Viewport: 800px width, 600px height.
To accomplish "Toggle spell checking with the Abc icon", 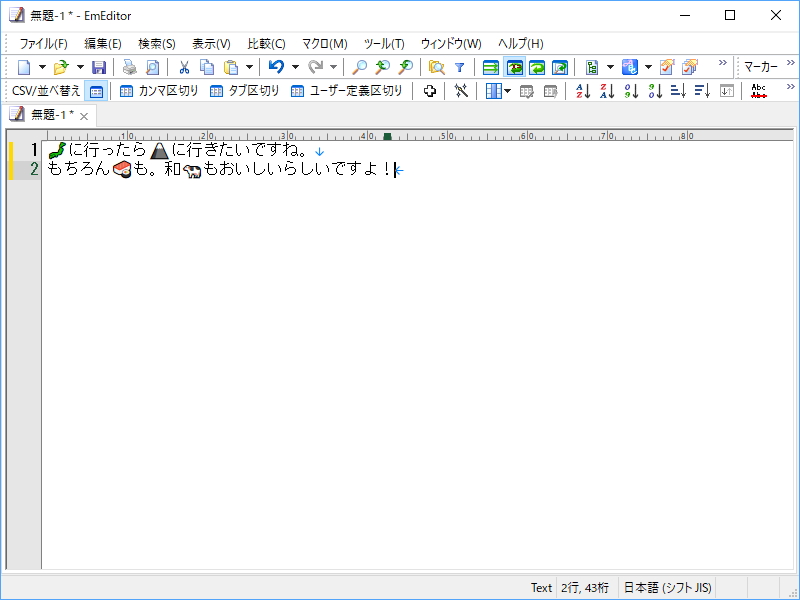I will 758,90.
